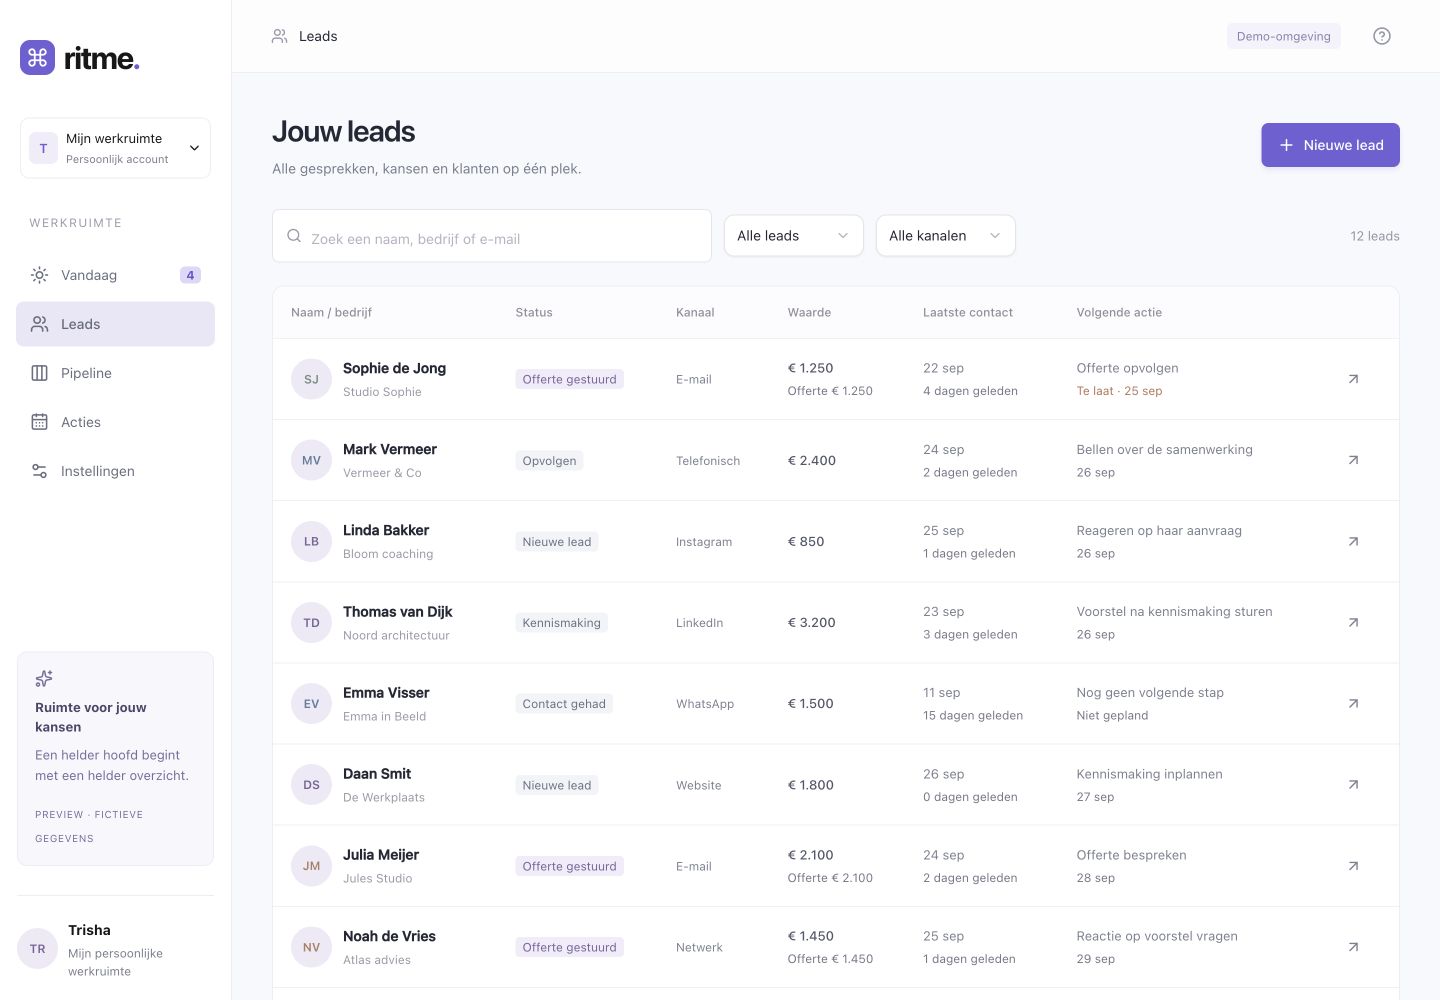Open Acties in the sidebar
1440x1000 pixels.
pos(115,422)
